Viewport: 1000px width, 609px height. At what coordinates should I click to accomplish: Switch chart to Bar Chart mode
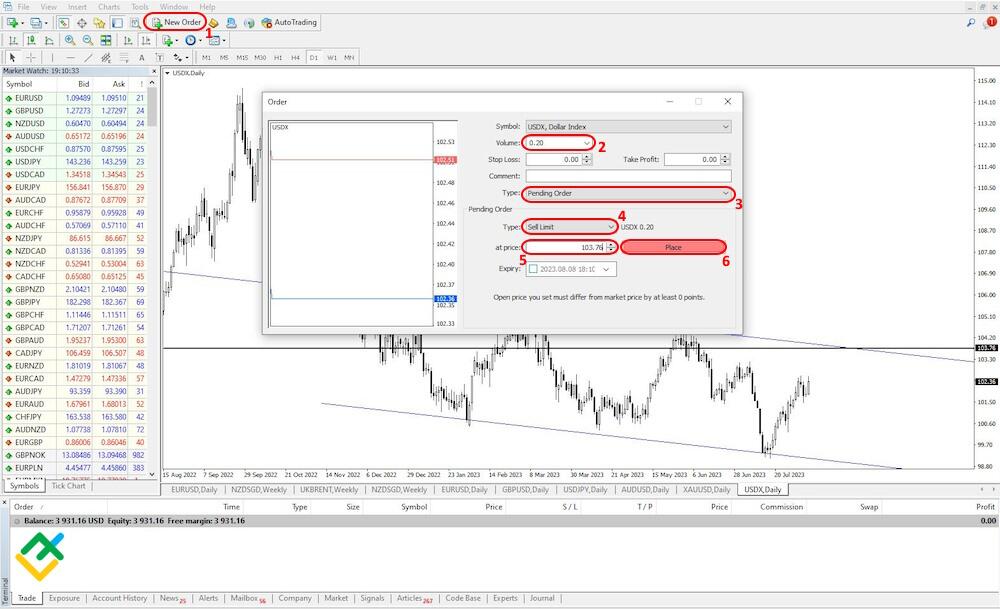click(13, 40)
